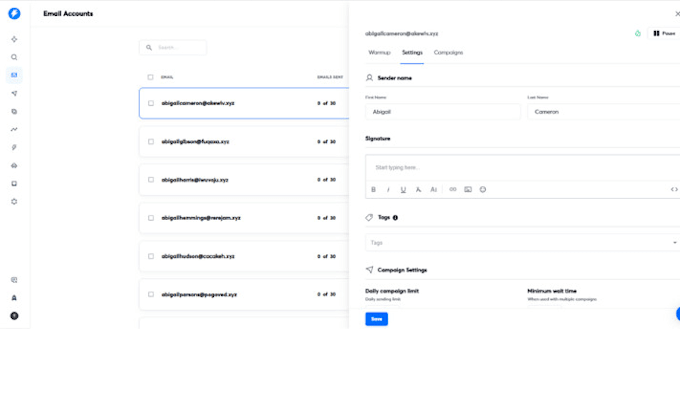This screenshot has width=680, height=411.
Task: Tick the checkbox next to abigailhudson@cocakeh.xyz
Action: click(151, 256)
